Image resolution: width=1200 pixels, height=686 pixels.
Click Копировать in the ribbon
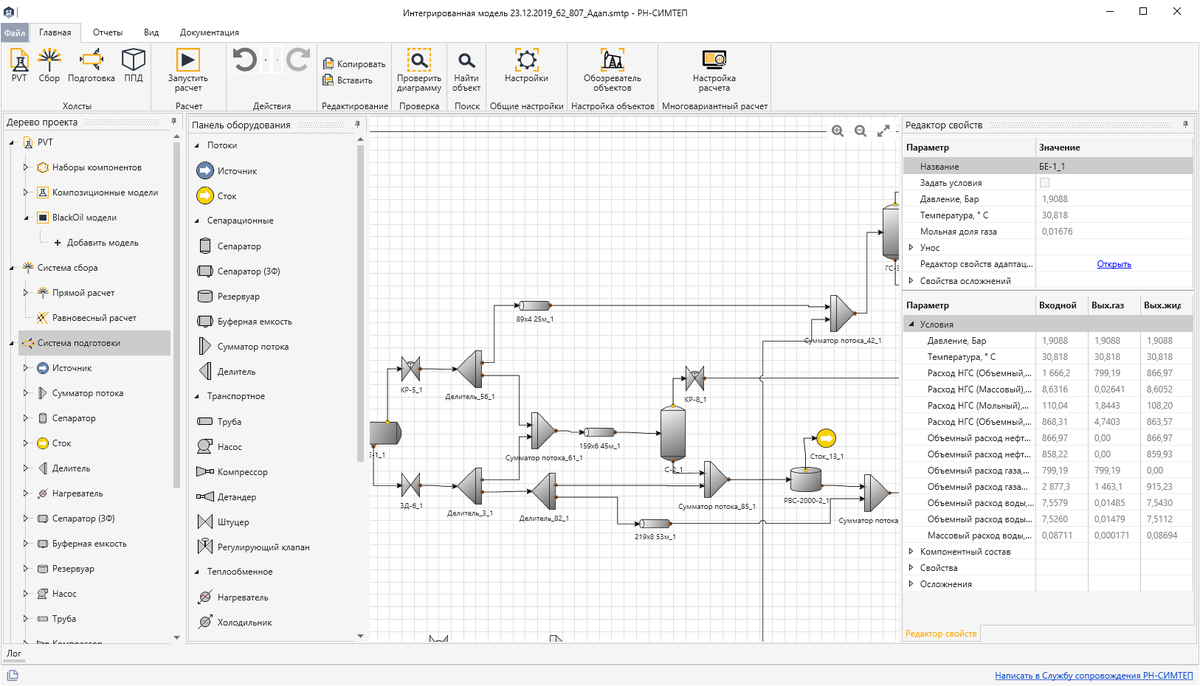click(x=354, y=64)
